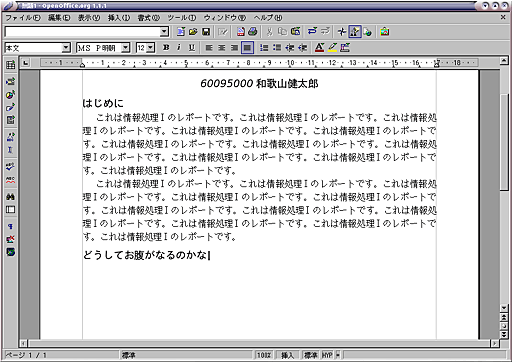The image size is (512, 362).
Task: Click 挿入 insert mode in status bar
Action: [x=287, y=355]
